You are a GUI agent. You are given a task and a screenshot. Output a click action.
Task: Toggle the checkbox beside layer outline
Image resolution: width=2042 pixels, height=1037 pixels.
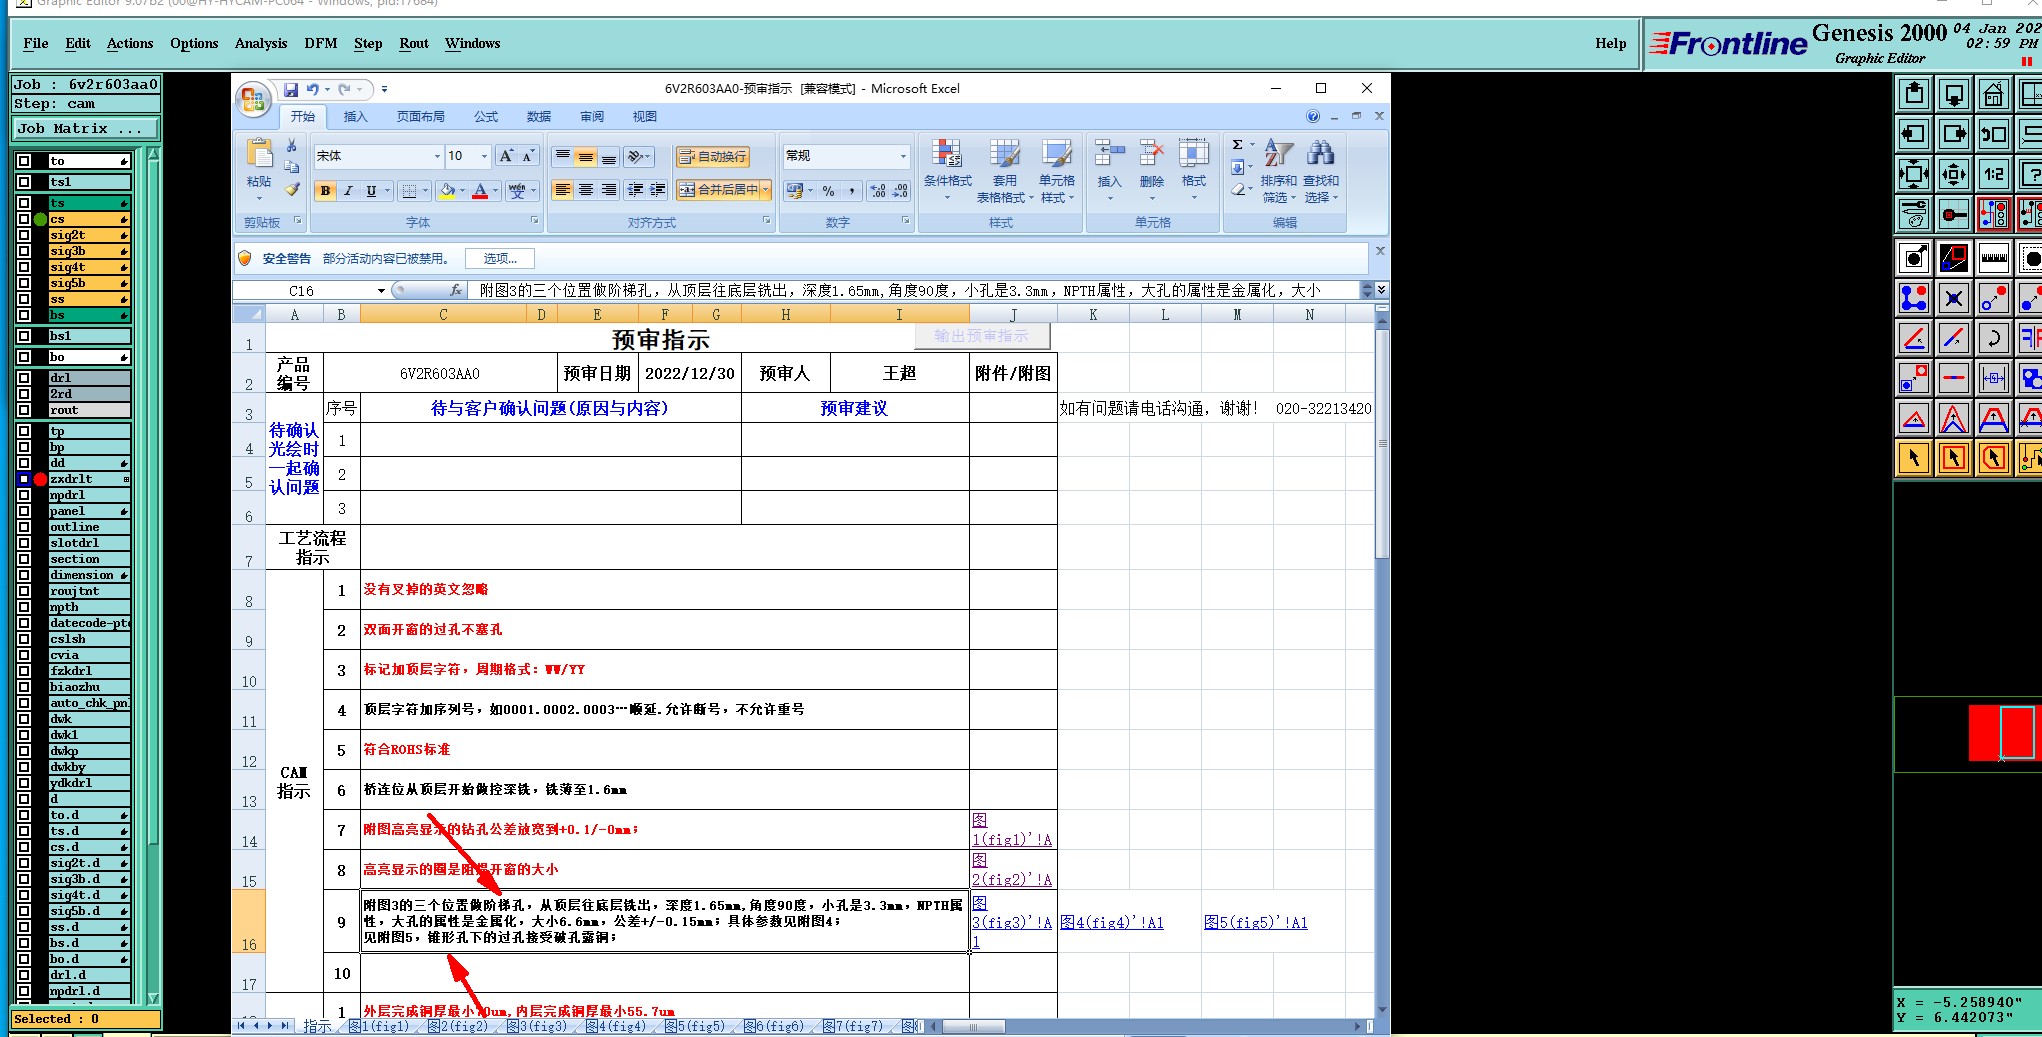coord(24,527)
